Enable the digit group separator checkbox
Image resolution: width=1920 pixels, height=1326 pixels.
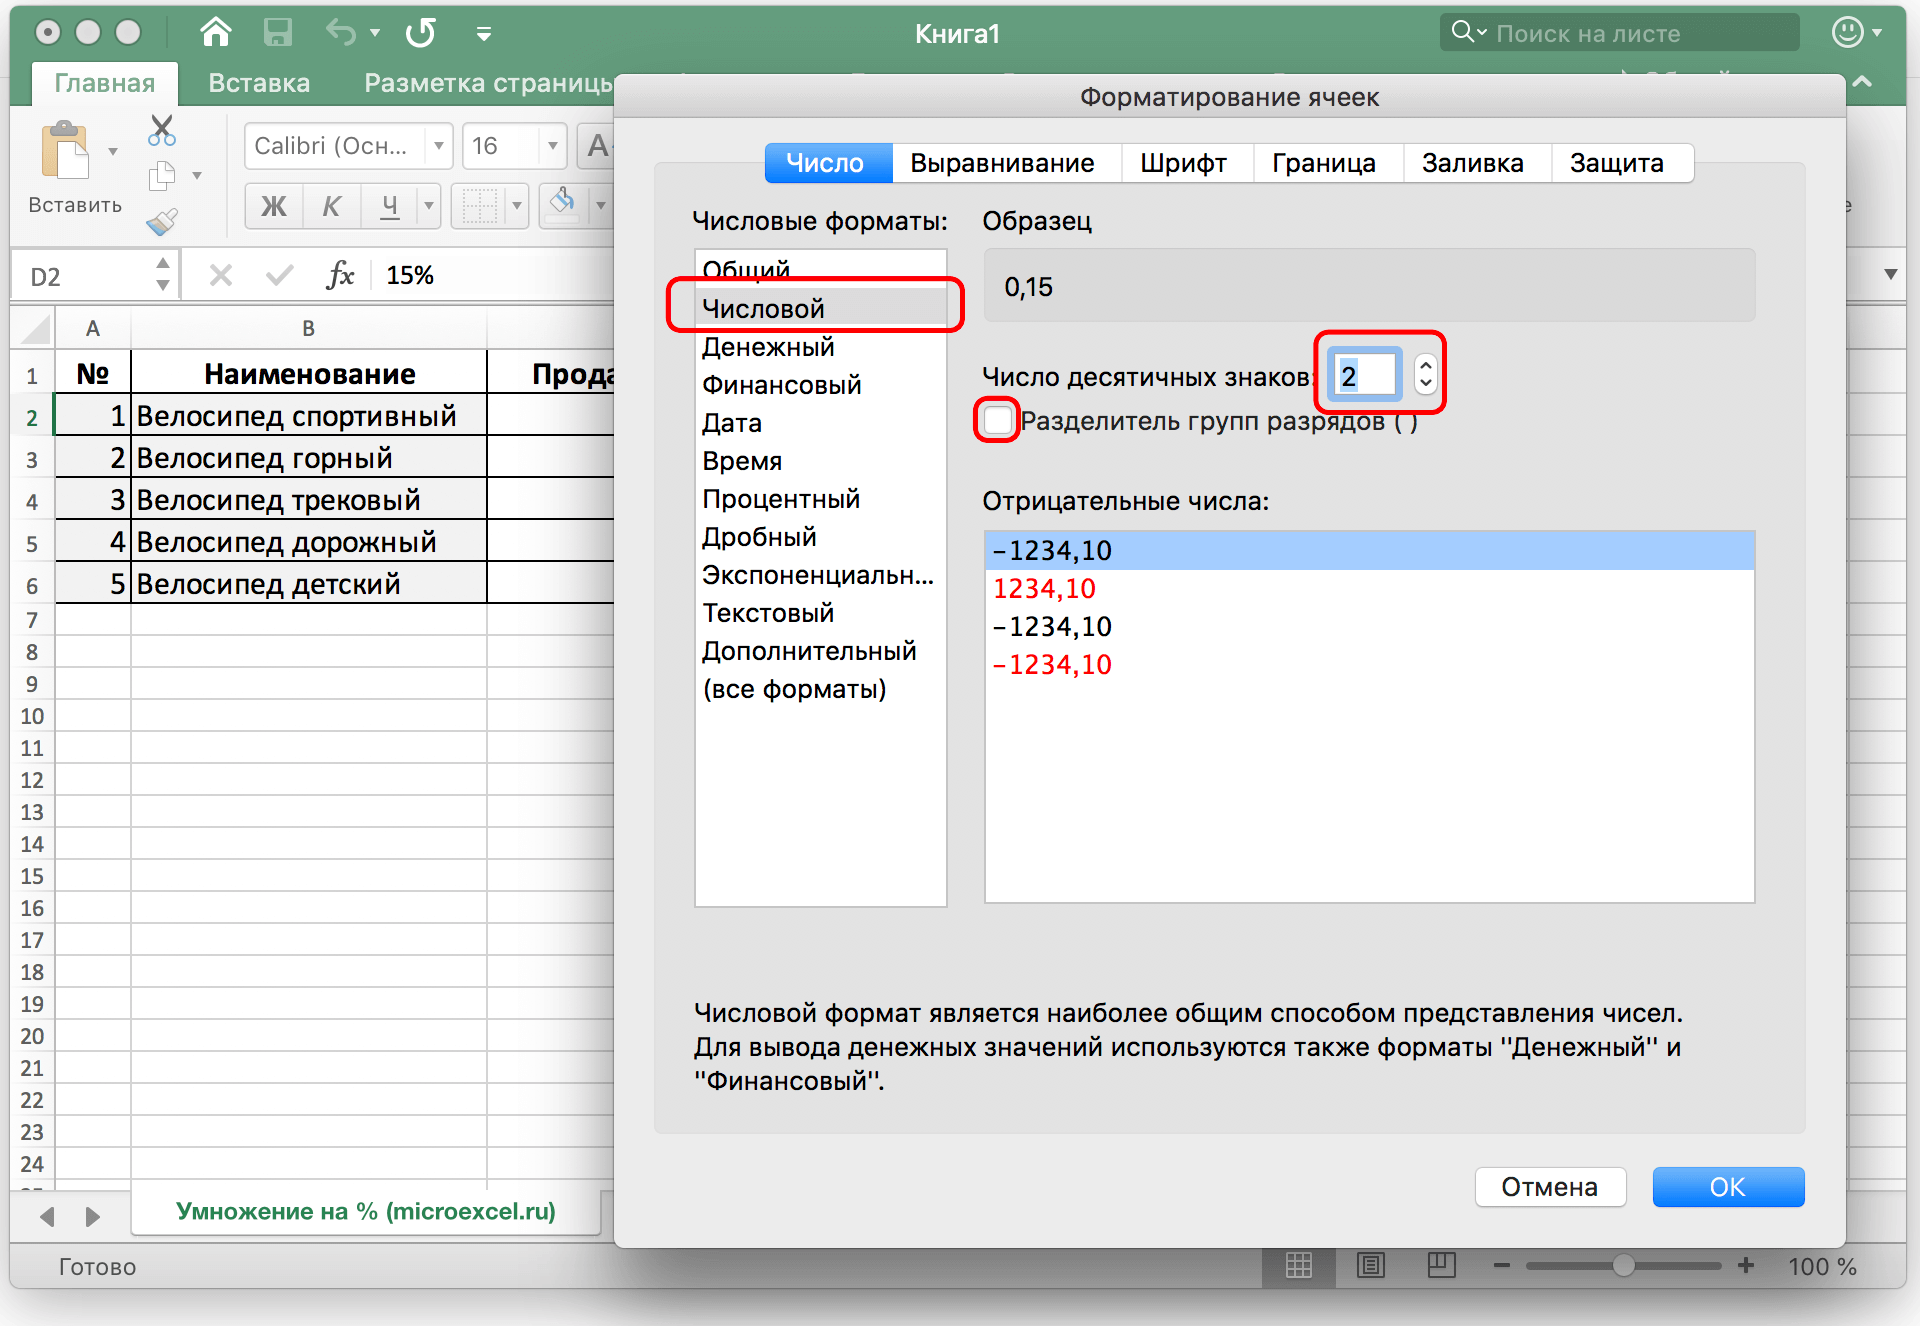(x=997, y=421)
